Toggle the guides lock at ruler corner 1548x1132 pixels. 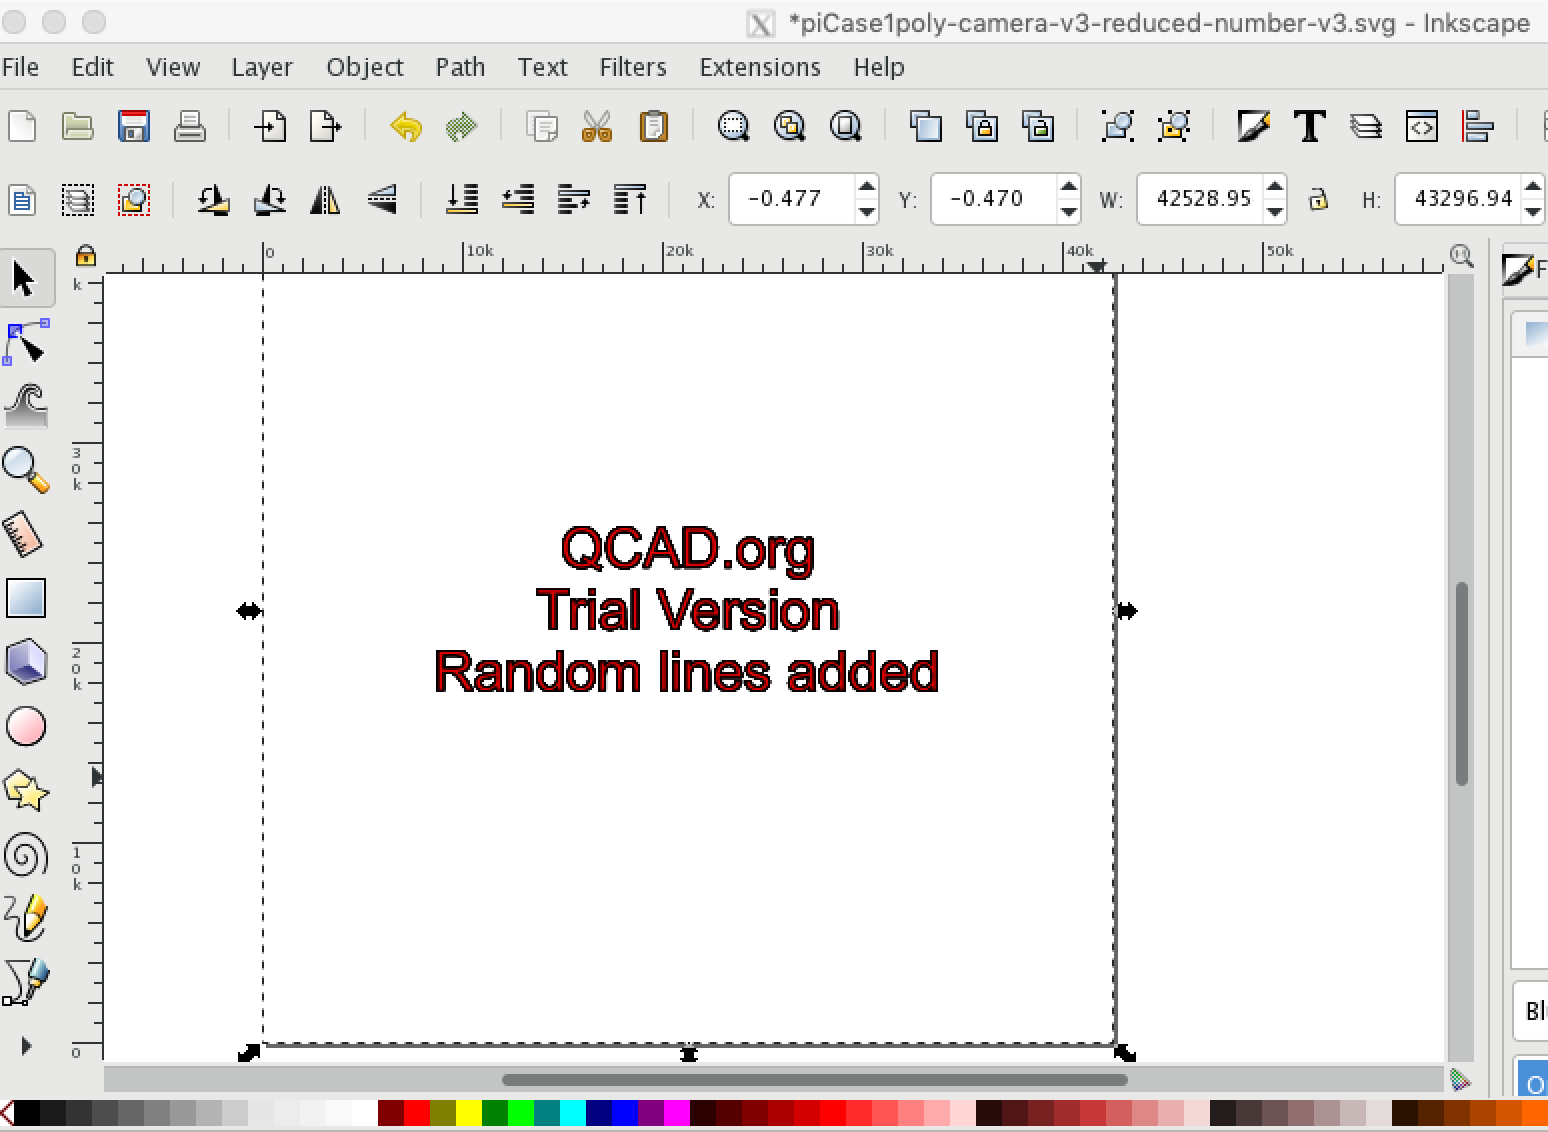(x=86, y=256)
